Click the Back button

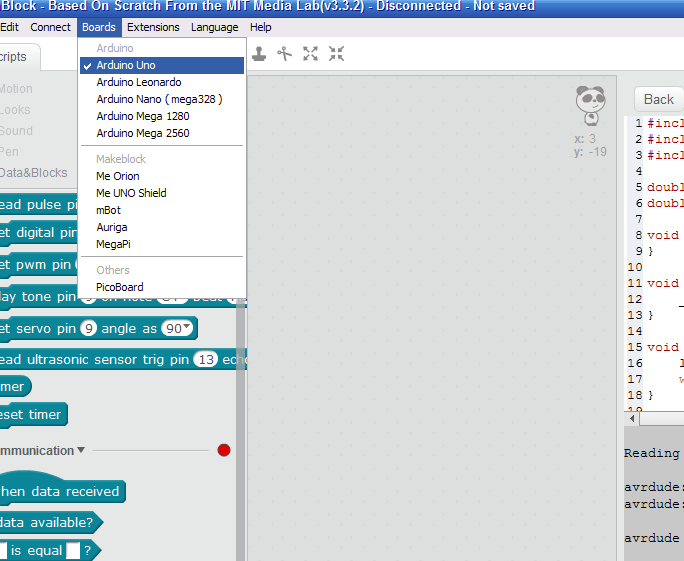(x=659, y=99)
